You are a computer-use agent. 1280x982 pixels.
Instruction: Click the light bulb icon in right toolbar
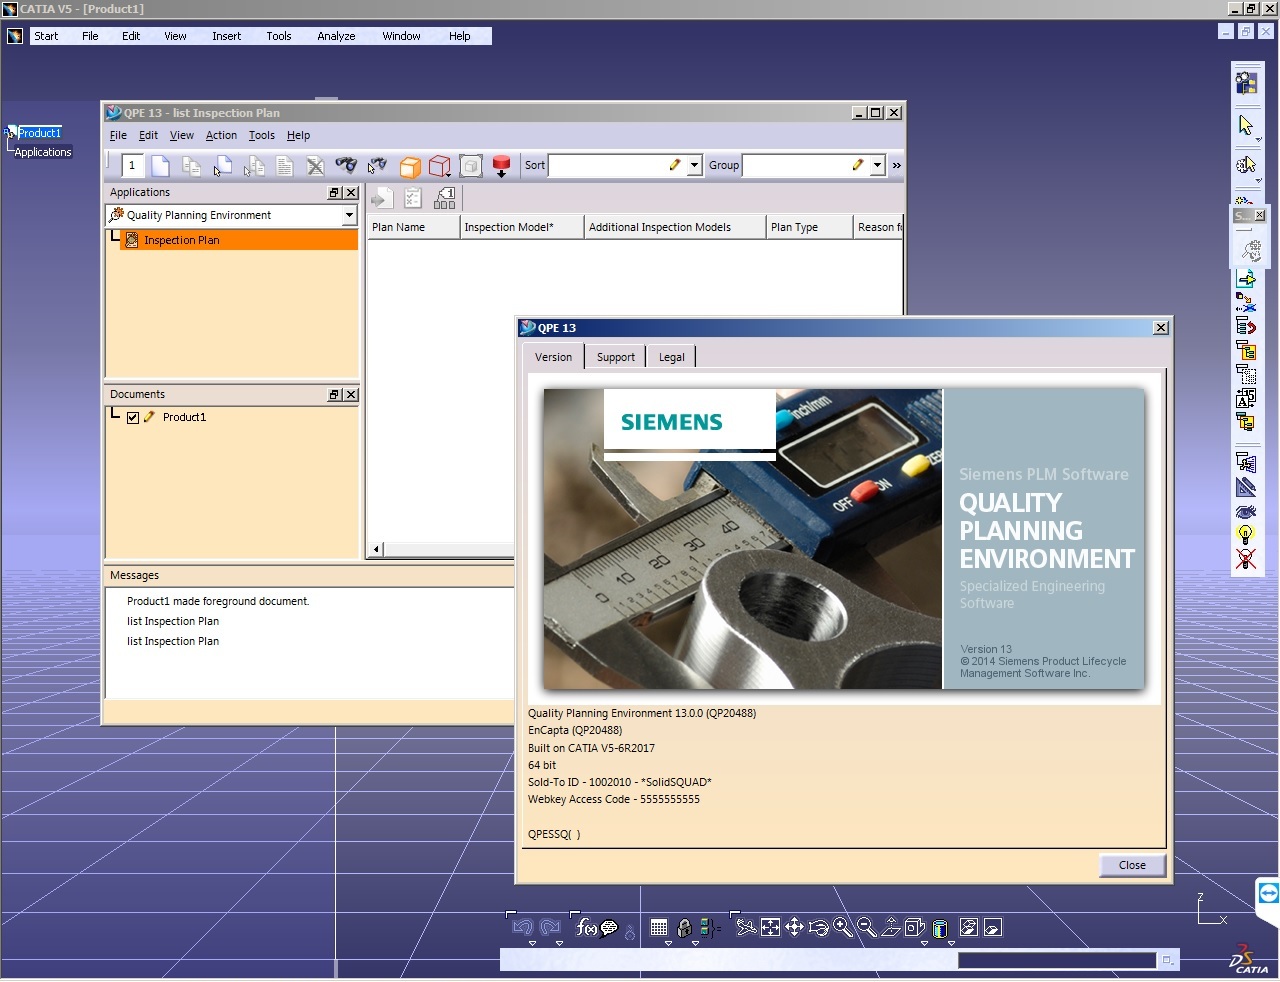coord(1245,534)
